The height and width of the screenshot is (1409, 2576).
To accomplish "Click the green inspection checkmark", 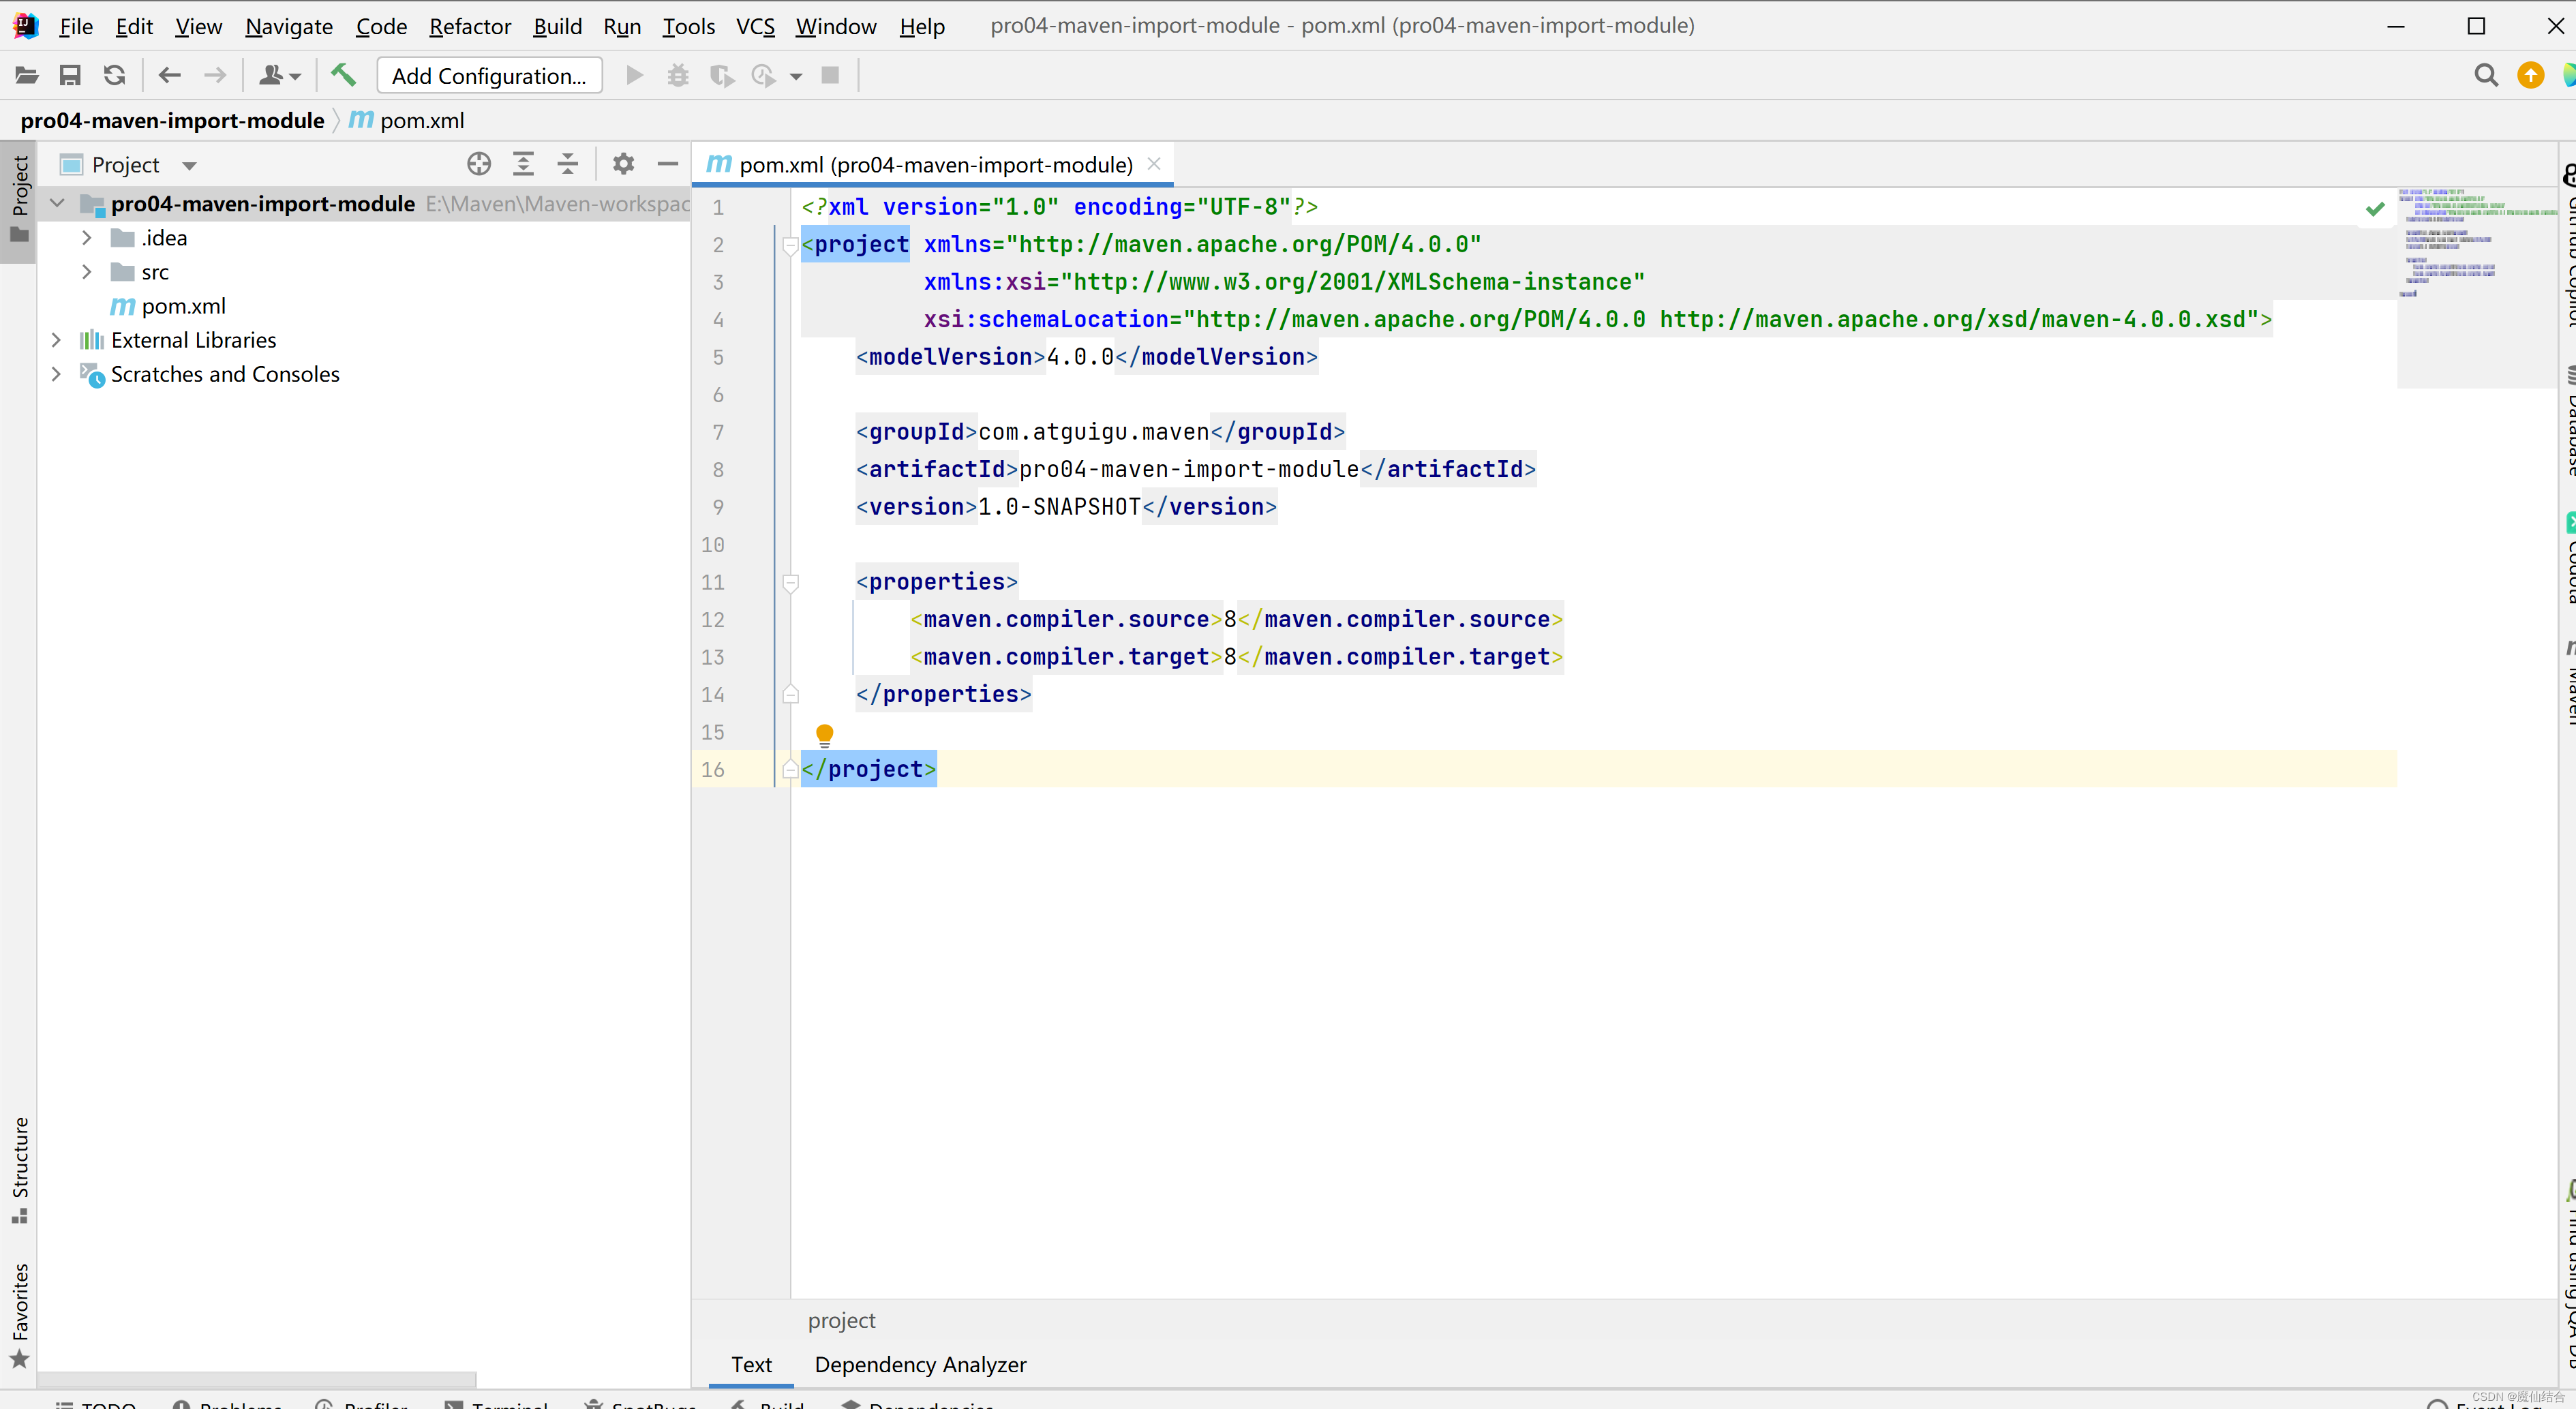I will coord(2376,209).
